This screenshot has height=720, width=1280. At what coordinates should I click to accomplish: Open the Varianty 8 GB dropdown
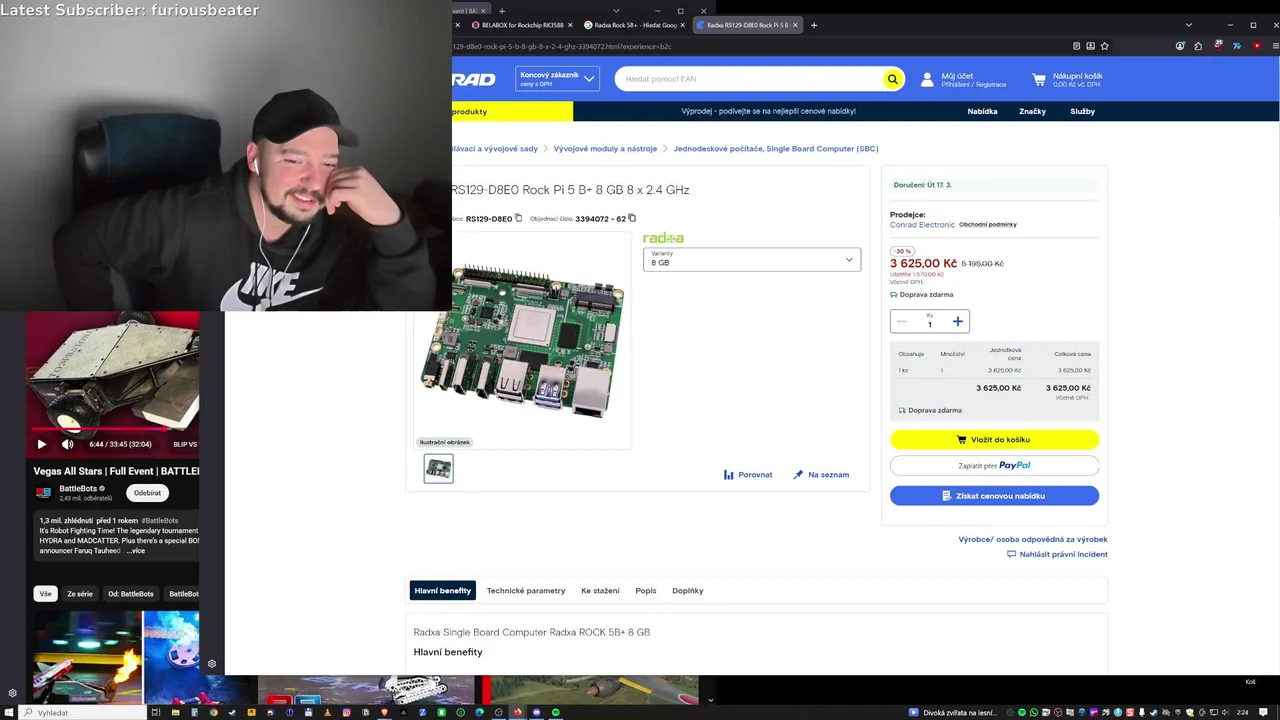coord(752,259)
